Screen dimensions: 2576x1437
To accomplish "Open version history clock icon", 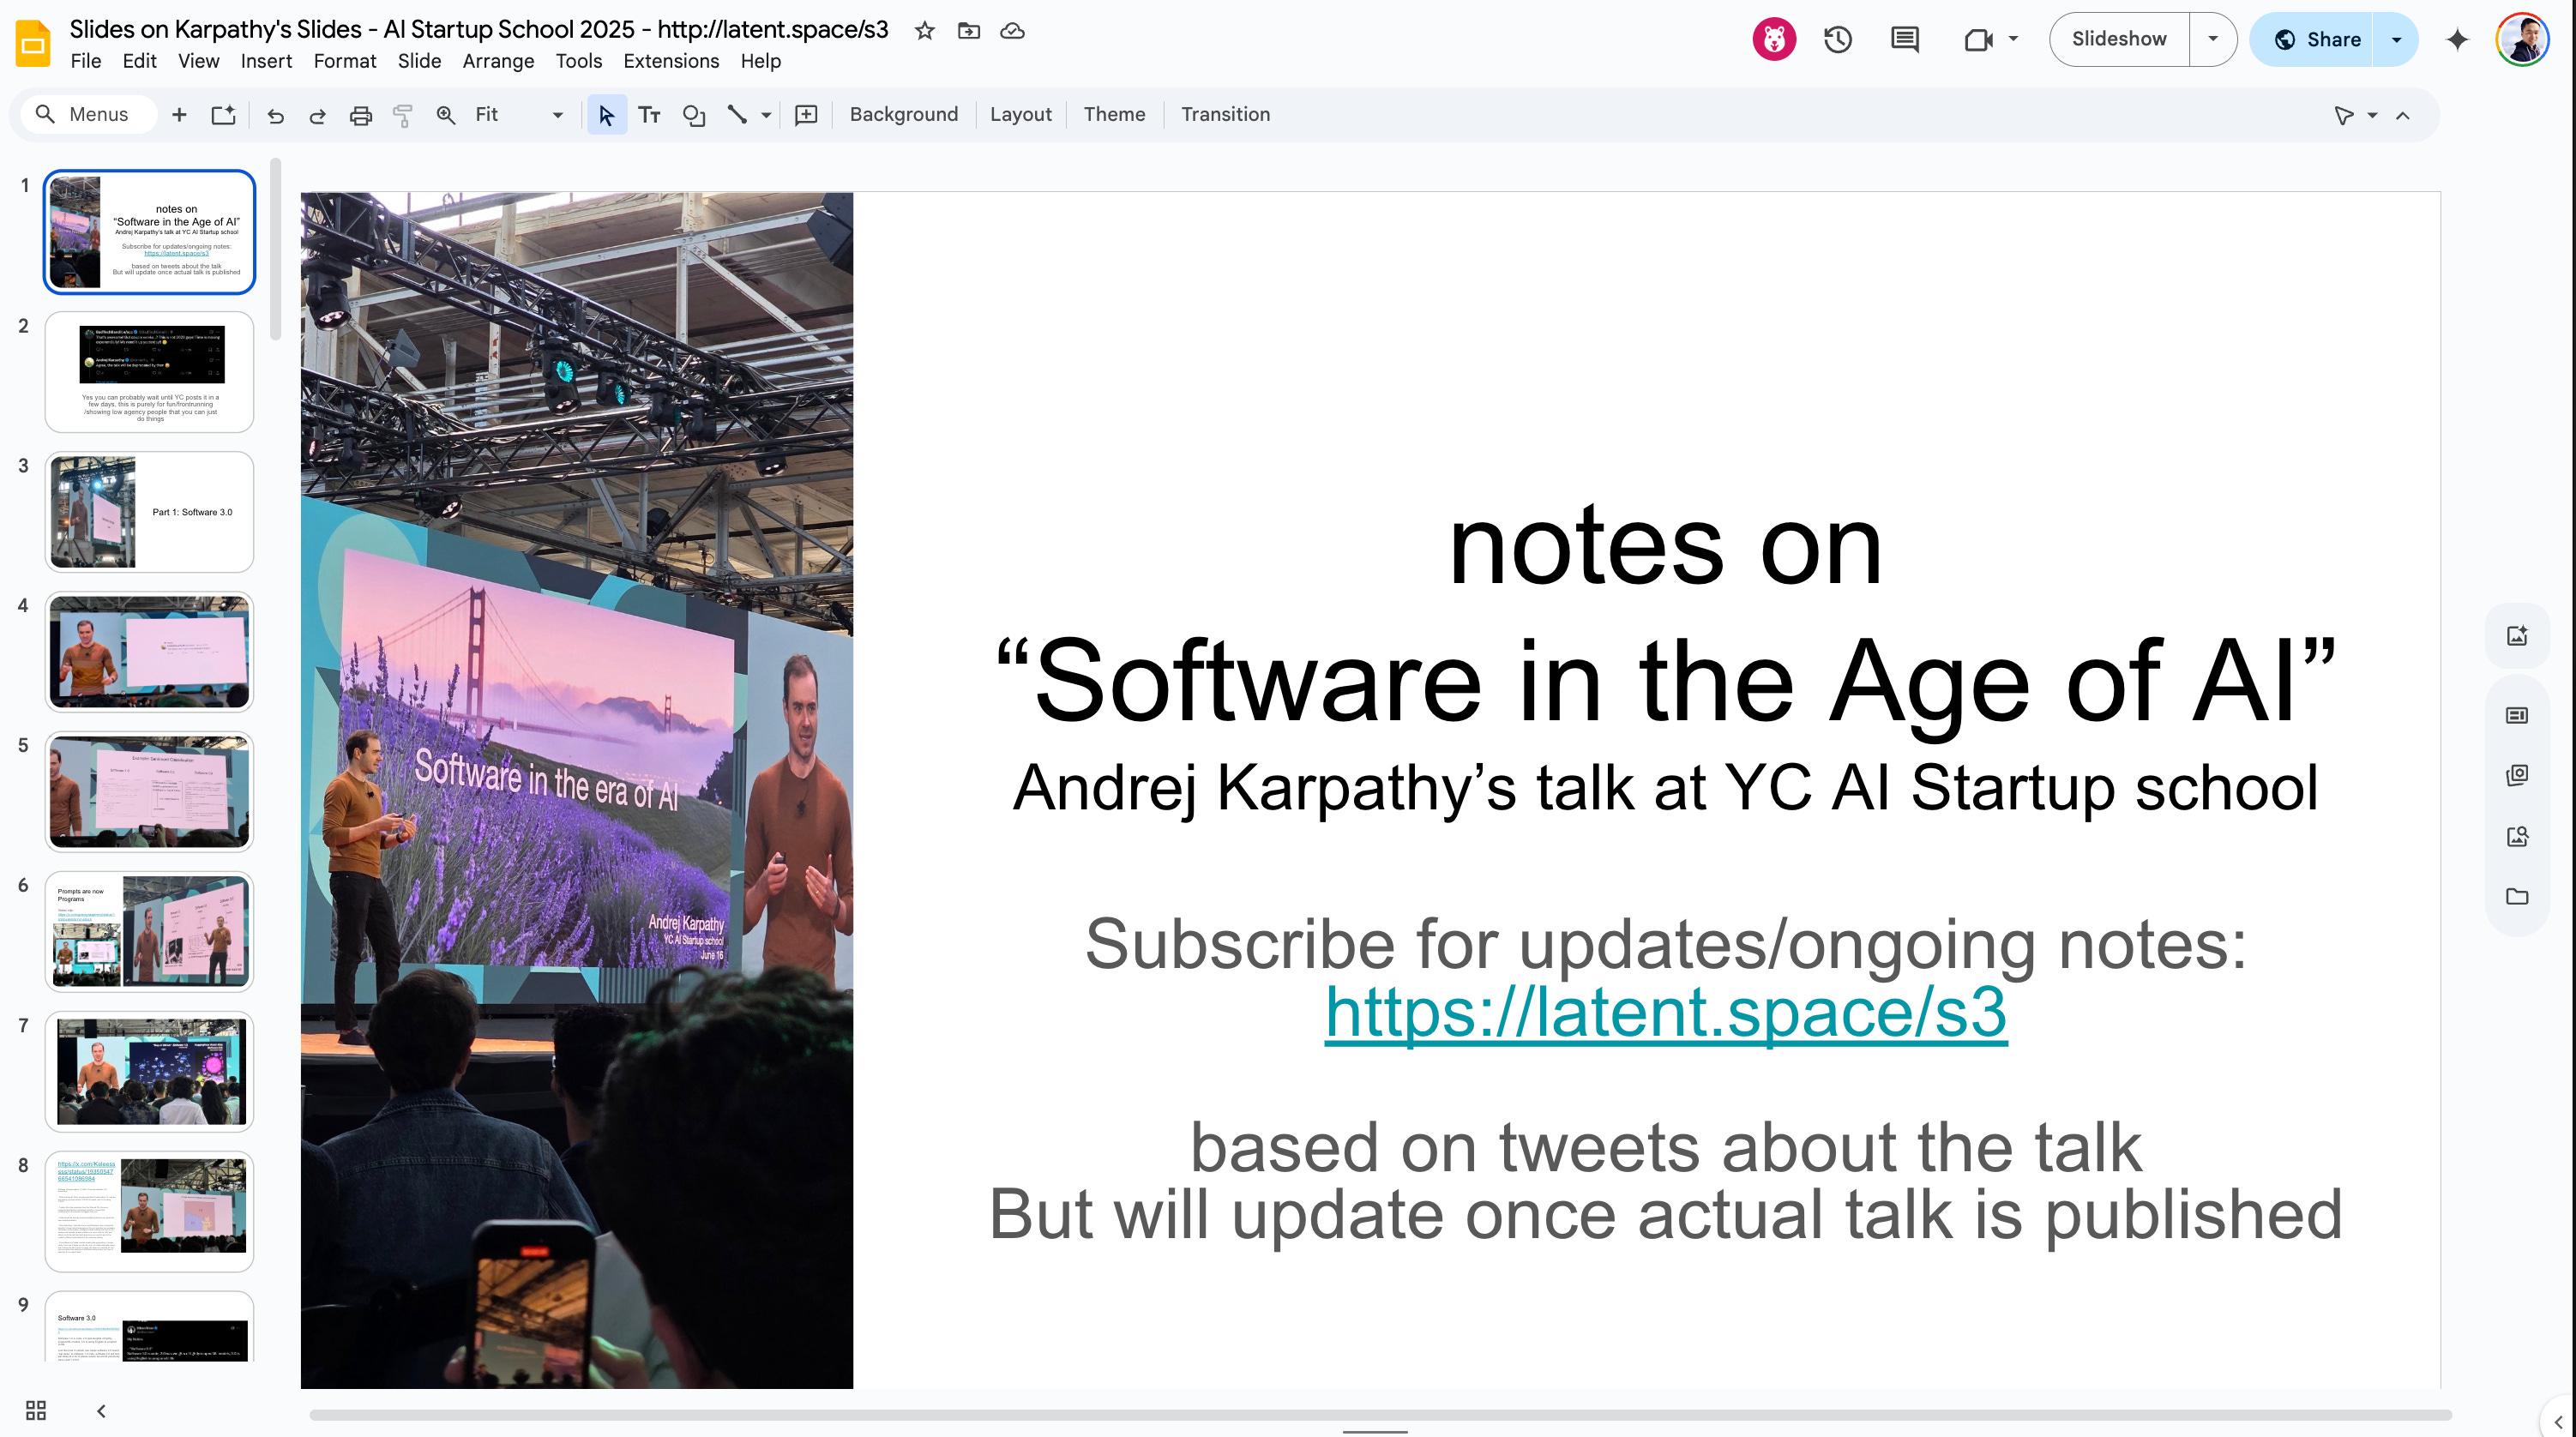I will [1837, 39].
